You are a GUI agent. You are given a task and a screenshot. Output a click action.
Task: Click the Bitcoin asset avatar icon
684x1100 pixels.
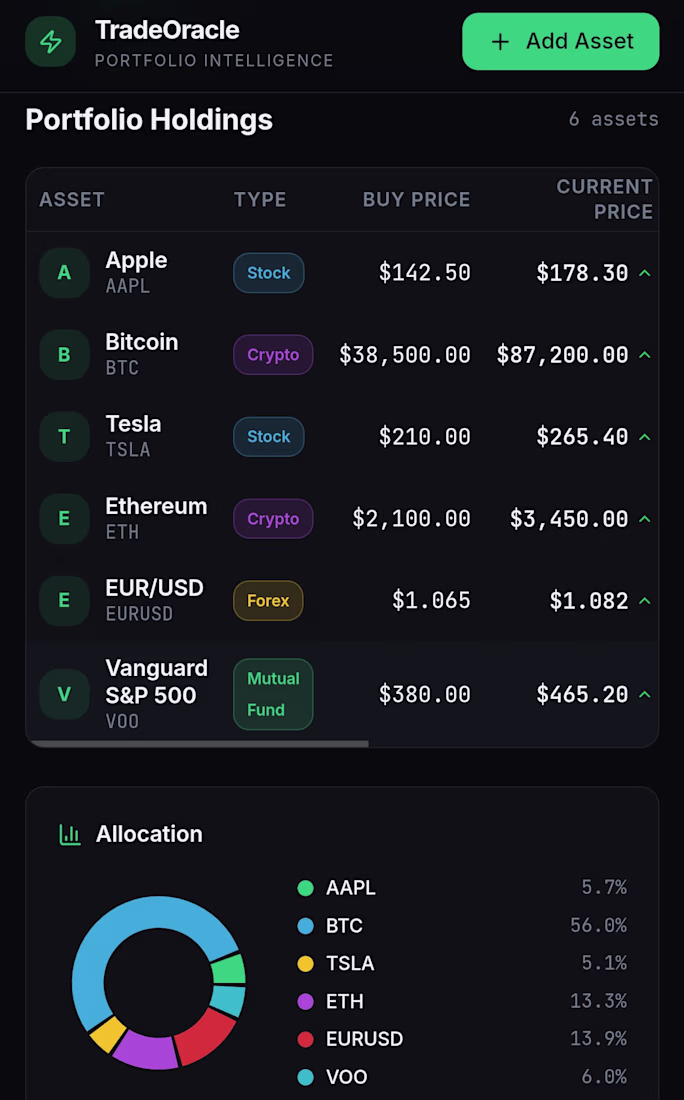click(64, 355)
